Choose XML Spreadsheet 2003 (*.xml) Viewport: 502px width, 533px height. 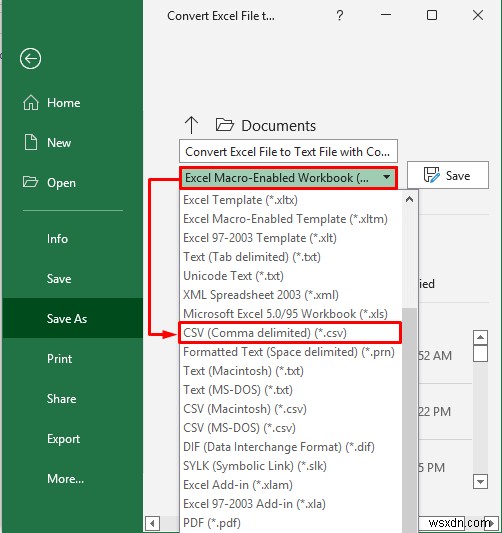tap(290, 295)
